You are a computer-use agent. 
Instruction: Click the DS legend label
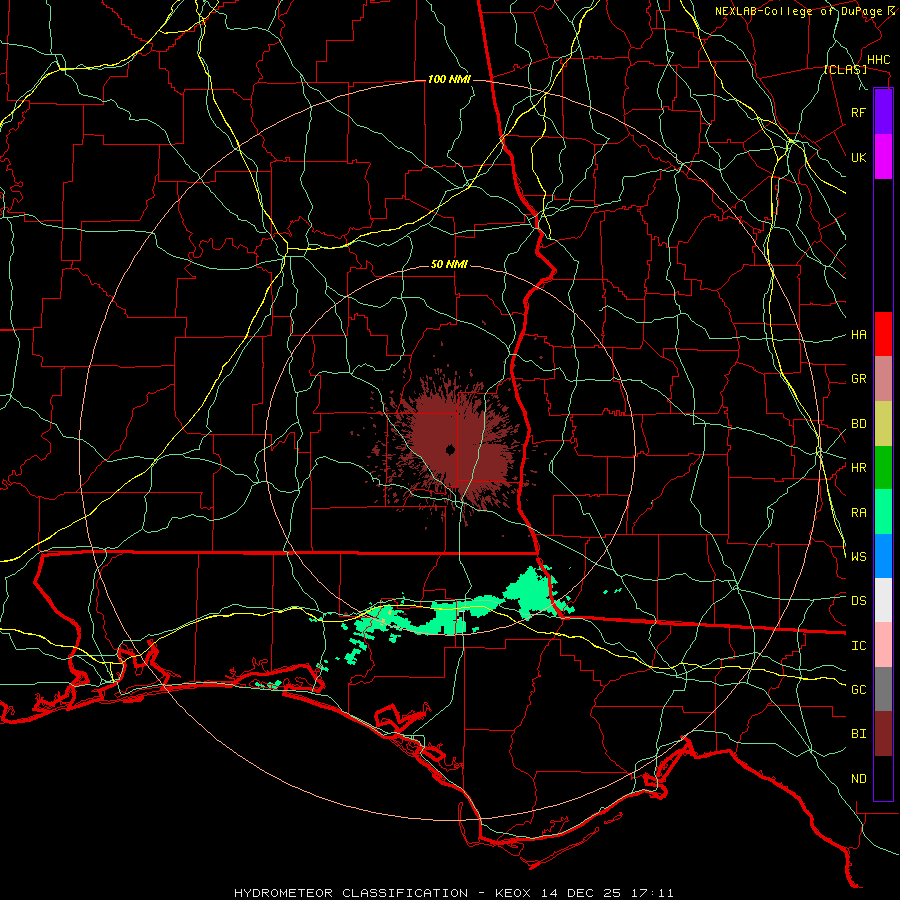859,601
